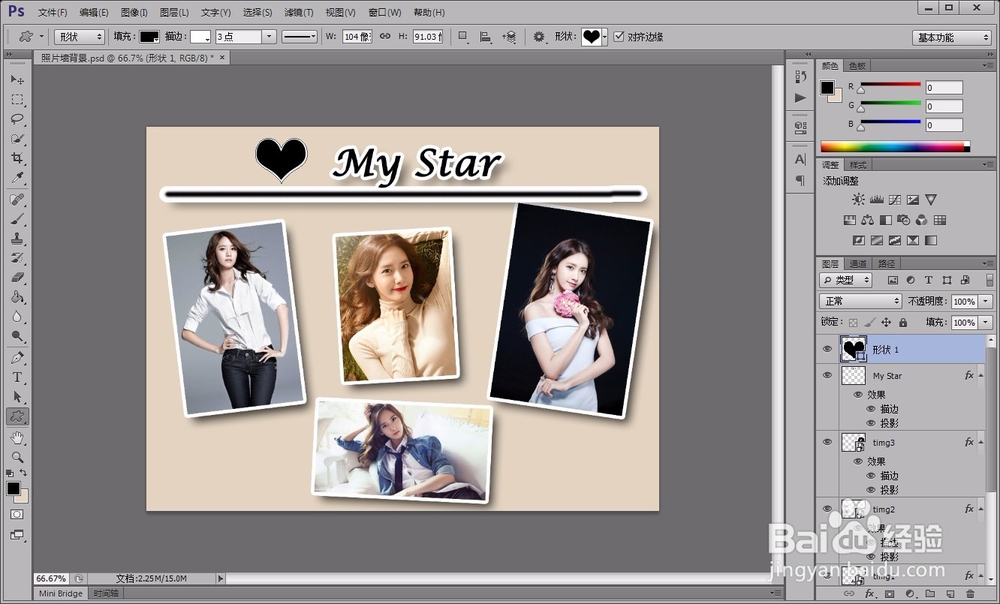
Task: Click the W width input field
Action: [356, 37]
